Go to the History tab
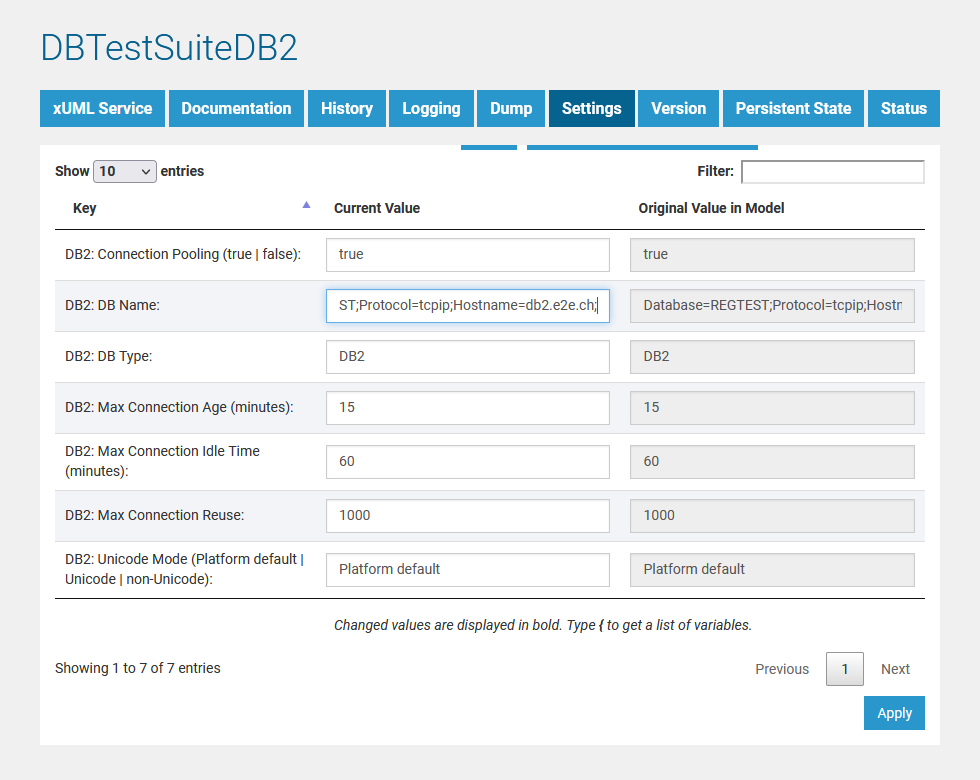980x780 pixels. click(x=346, y=108)
